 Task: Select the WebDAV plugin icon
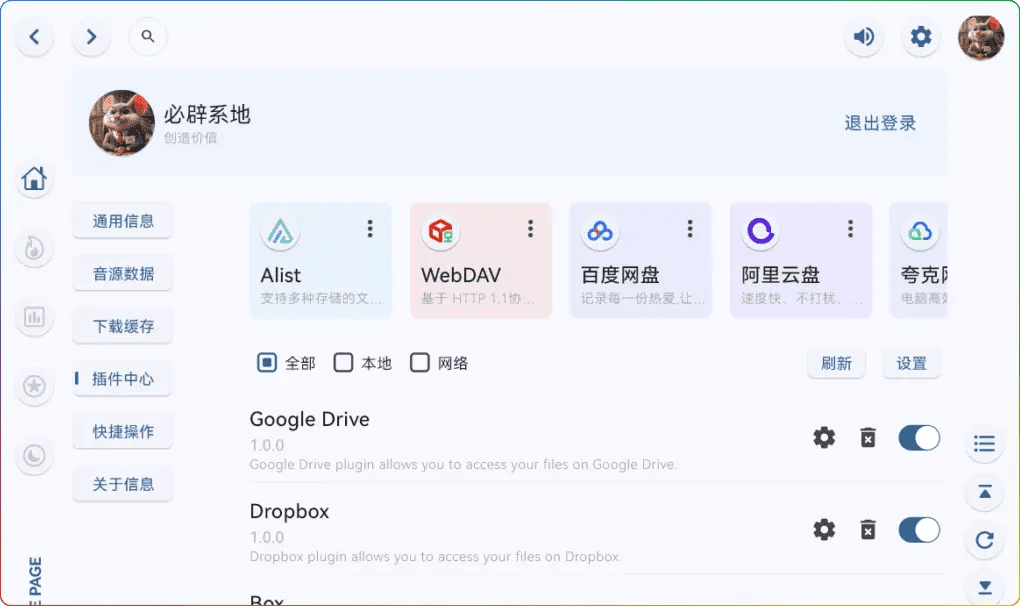[x=440, y=232]
